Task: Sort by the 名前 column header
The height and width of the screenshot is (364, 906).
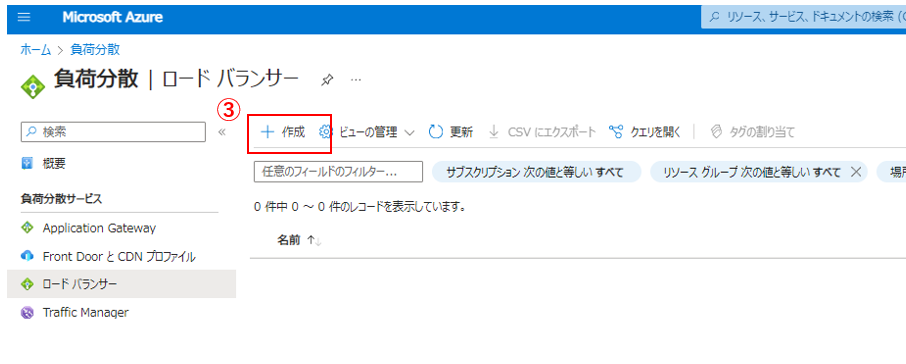Action: click(288, 240)
